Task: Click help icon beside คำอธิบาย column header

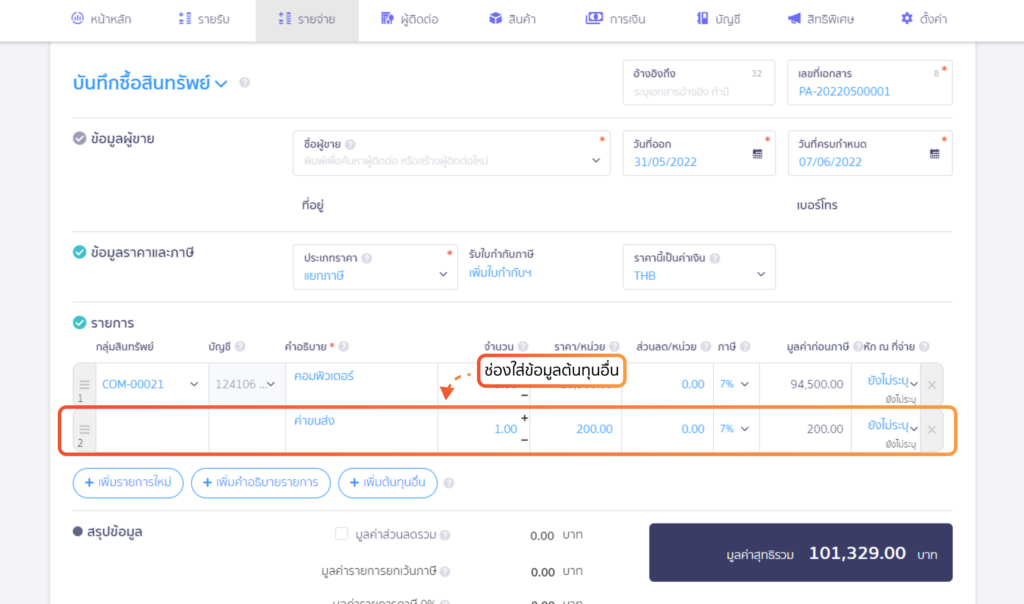Action: click(x=344, y=347)
